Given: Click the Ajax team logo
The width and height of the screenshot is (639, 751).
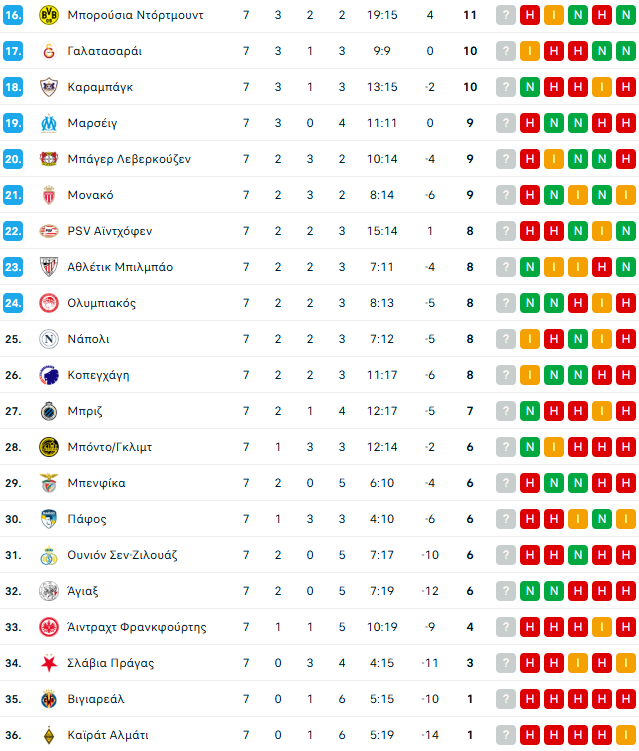Looking at the screenshot, I should (x=48, y=591).
